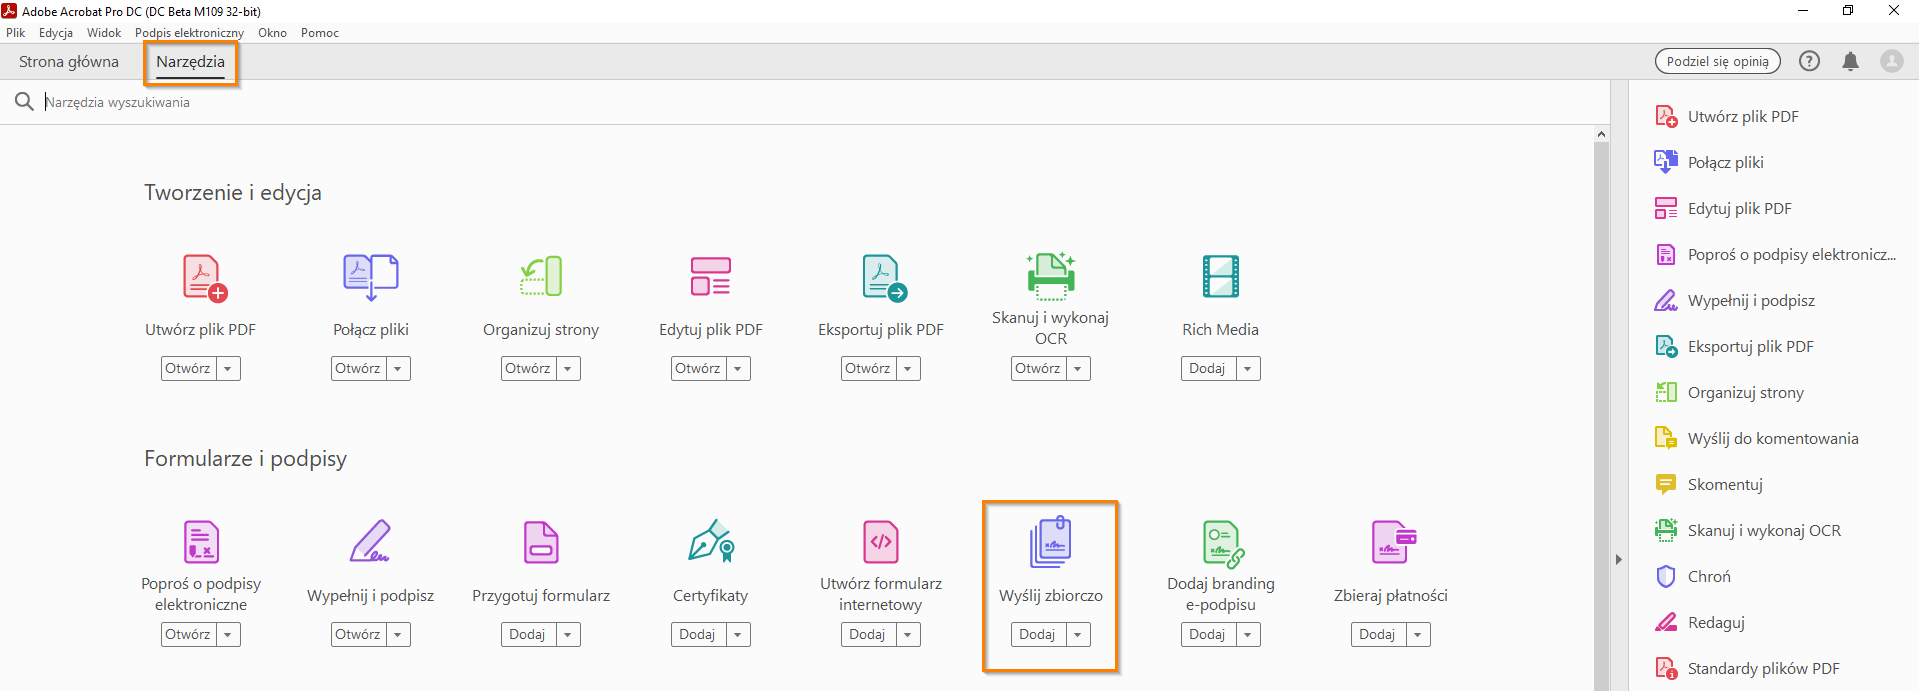Open the Przygotuj formularz tool icon

point(541,541)
